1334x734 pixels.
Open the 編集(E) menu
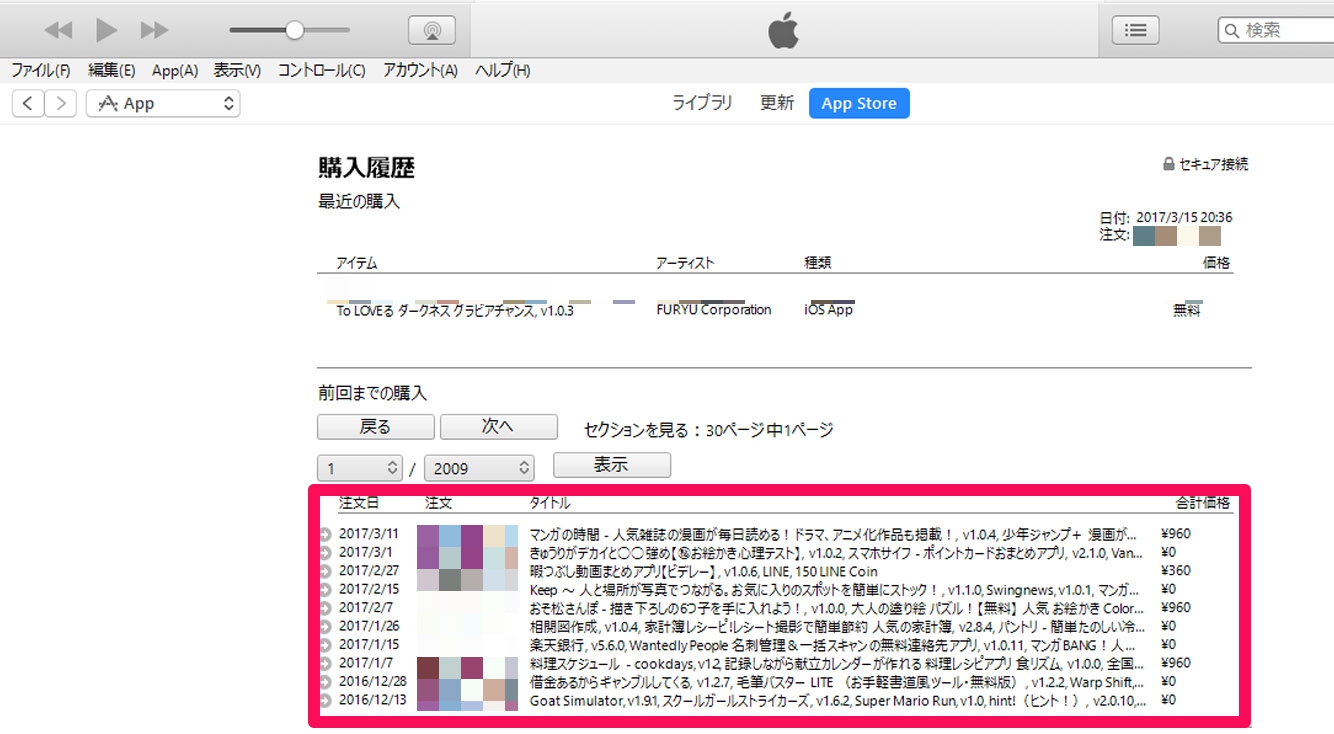pos(111,70)
